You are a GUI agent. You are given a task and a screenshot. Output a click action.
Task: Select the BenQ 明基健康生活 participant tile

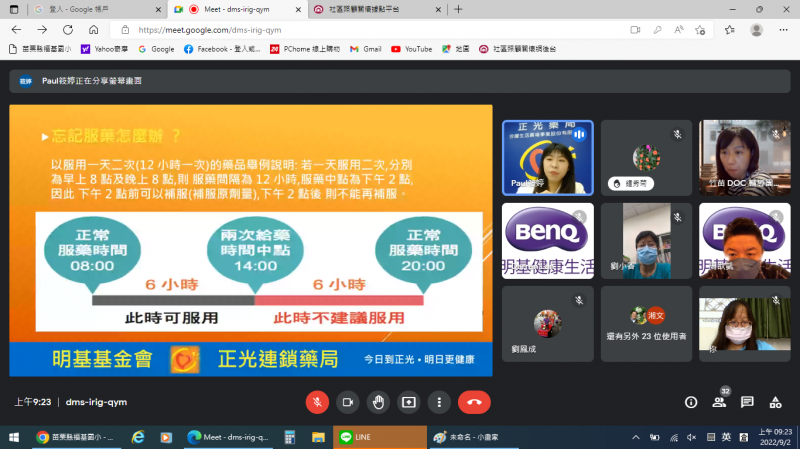(x=547, y=241)
